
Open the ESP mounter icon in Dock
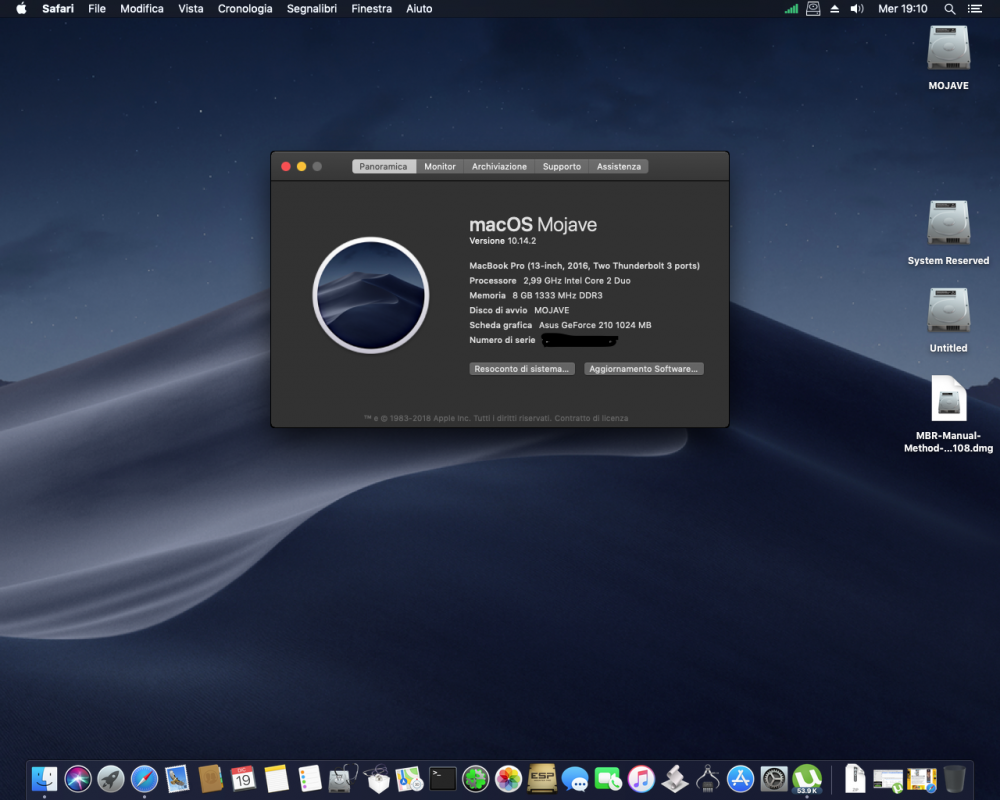542,778
